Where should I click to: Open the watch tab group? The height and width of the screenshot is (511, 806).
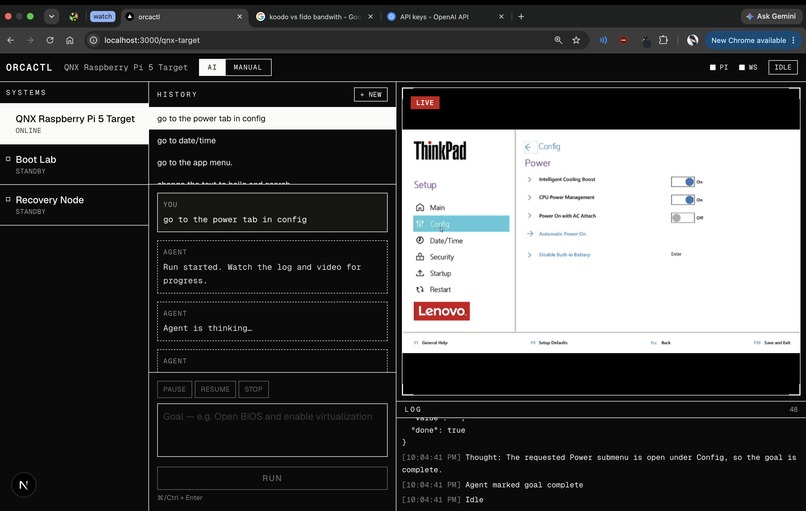coord(102,16)
